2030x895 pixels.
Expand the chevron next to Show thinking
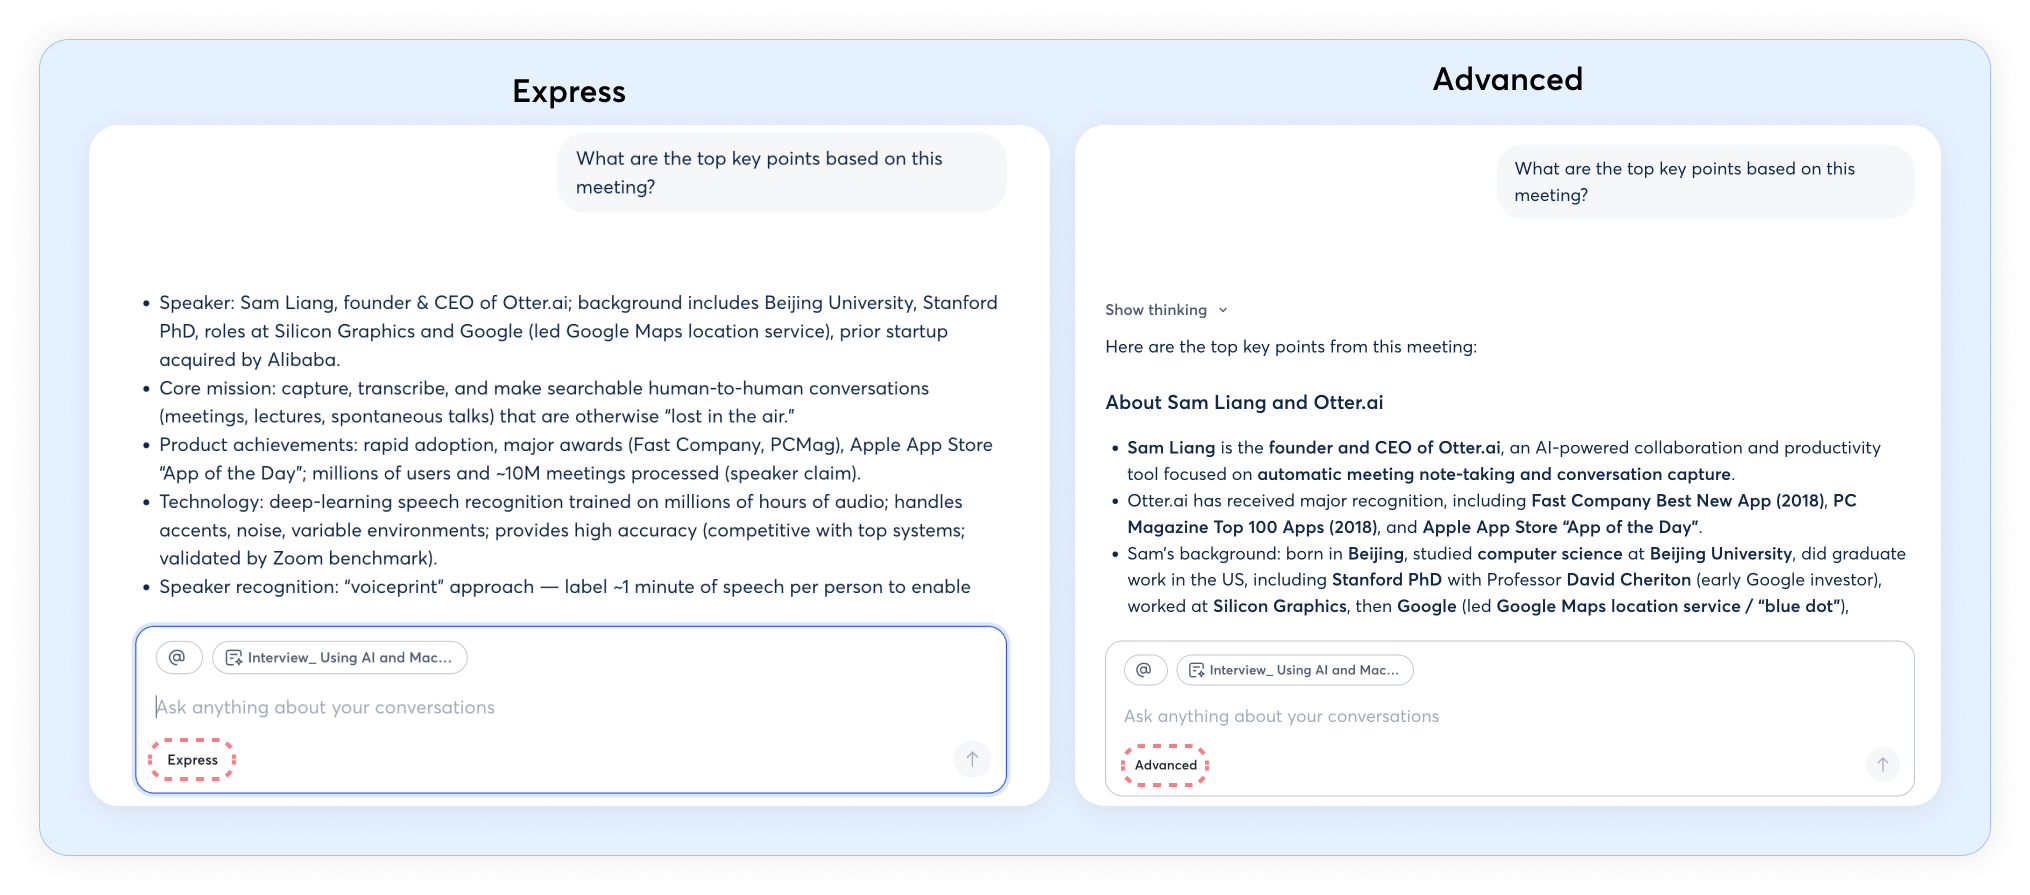(x=1223, y=310)
